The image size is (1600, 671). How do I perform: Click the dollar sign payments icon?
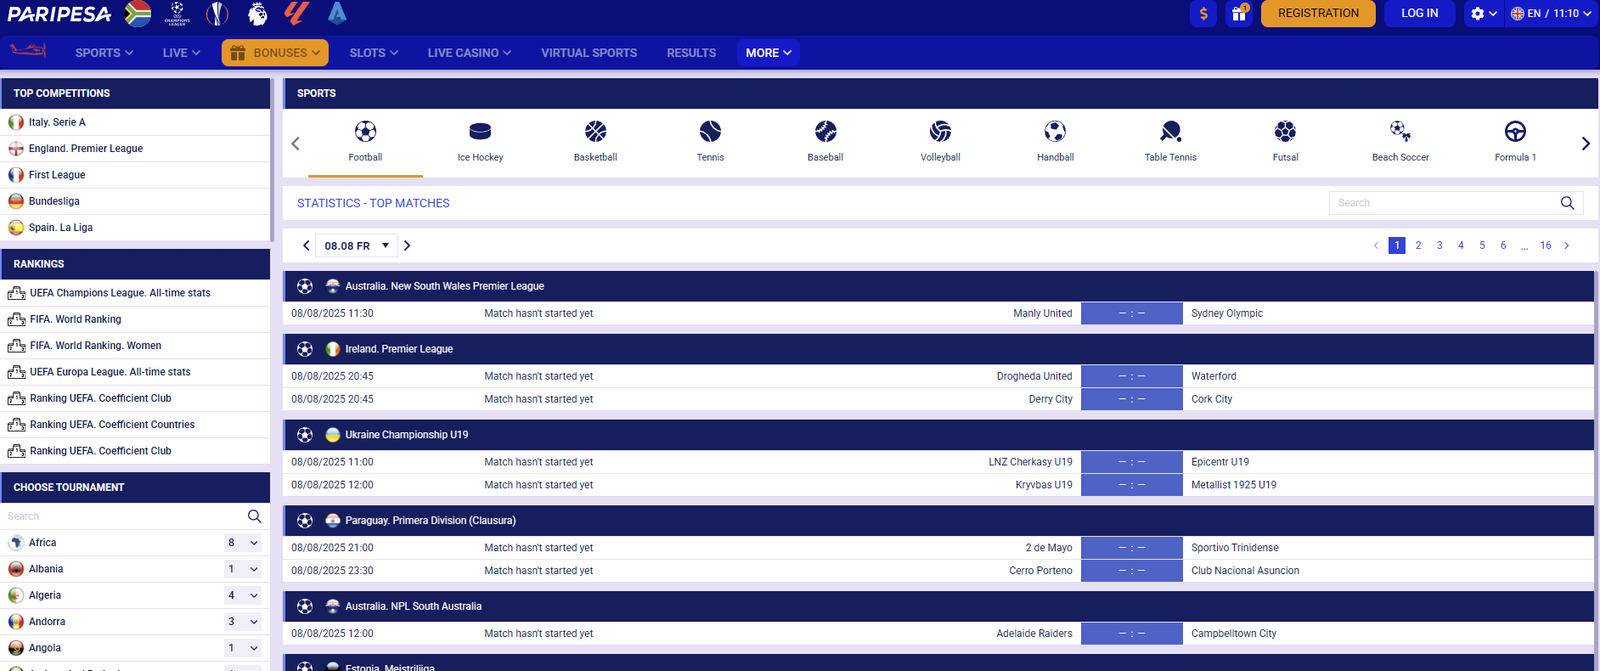1203,13
